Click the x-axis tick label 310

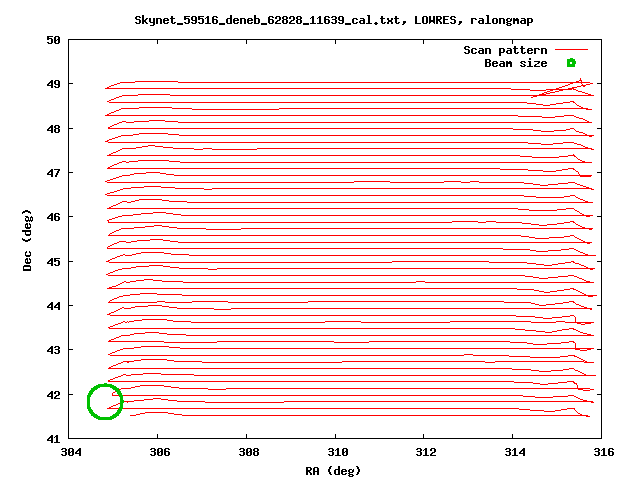[338, 452]
